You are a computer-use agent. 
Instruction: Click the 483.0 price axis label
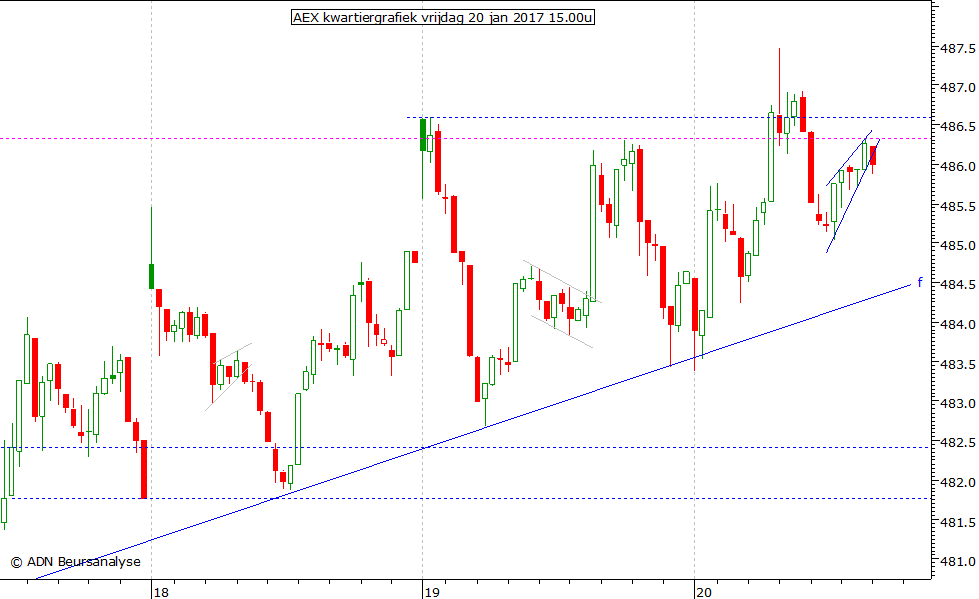958,403
